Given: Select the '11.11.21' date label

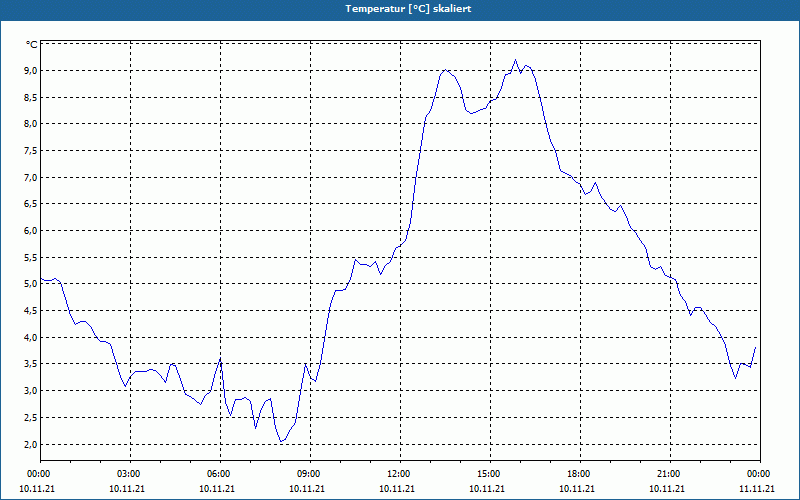Looking at the screenshot, I should point(757,489).
